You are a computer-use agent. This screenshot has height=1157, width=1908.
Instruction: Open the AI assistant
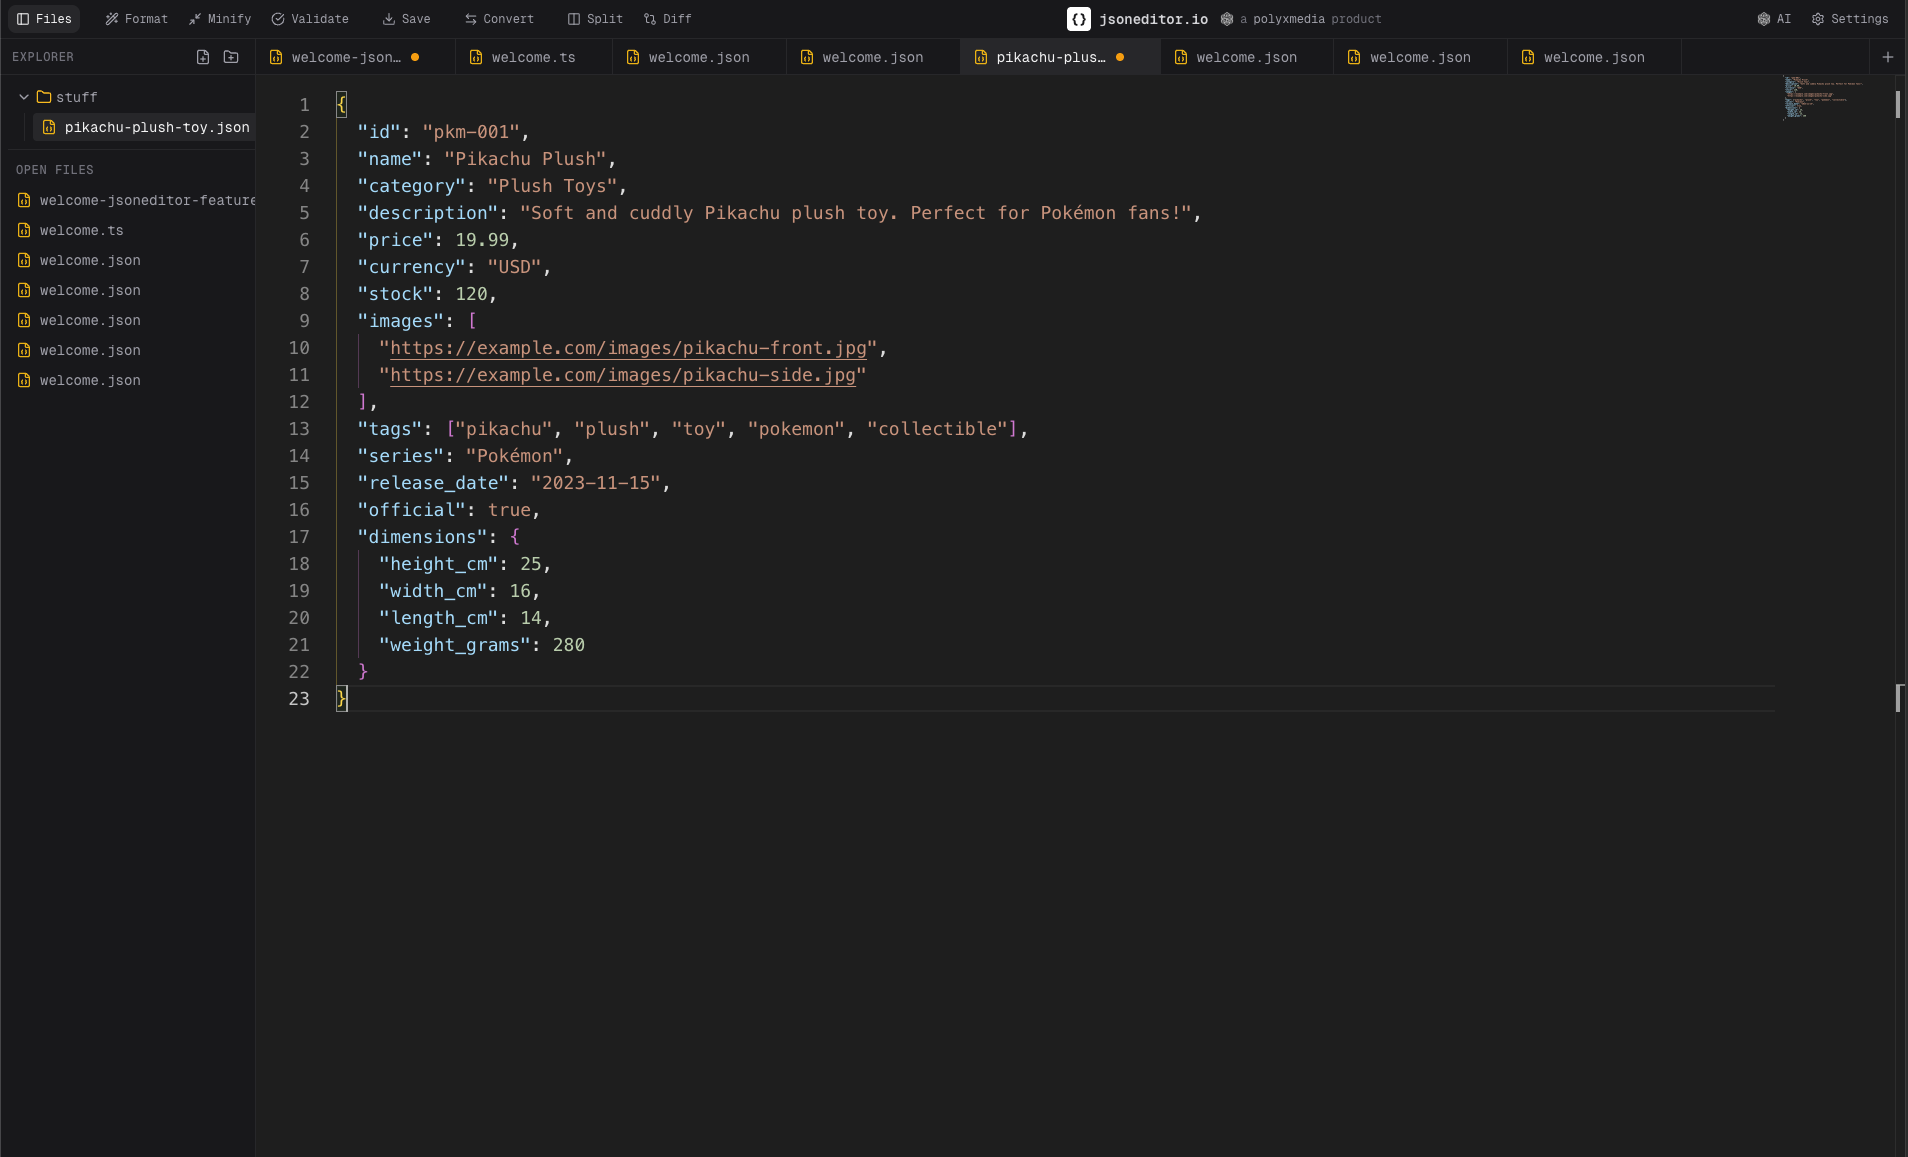(1775, 18)
